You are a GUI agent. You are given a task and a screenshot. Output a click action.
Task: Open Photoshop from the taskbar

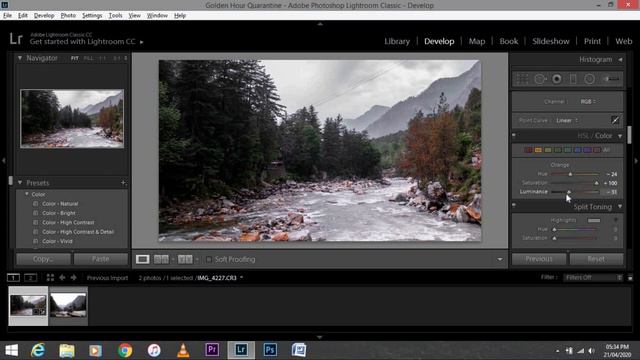pyautogui.click(x=270, y=350)
